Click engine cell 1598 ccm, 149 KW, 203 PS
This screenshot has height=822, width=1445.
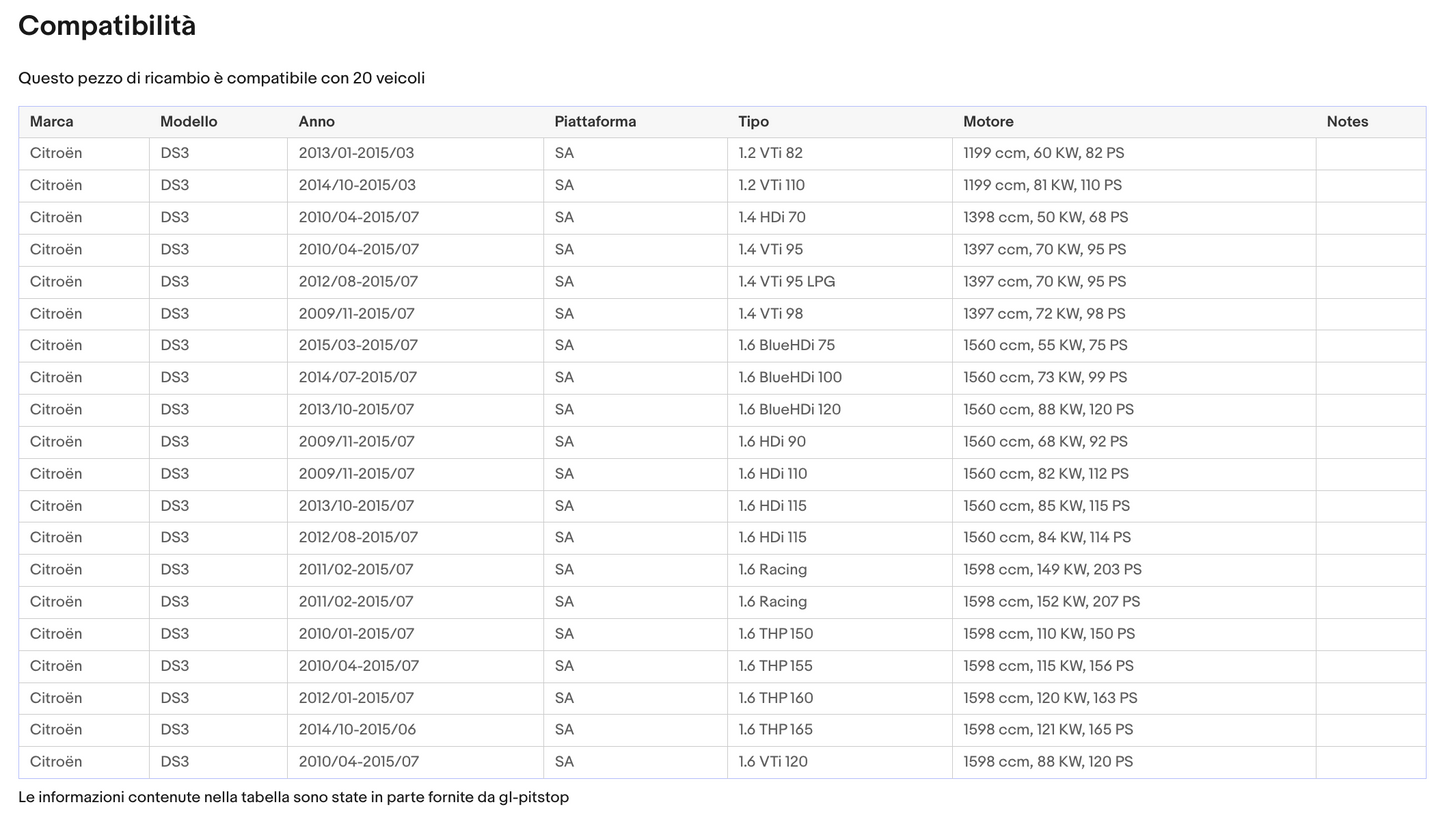coord(1052,570)
